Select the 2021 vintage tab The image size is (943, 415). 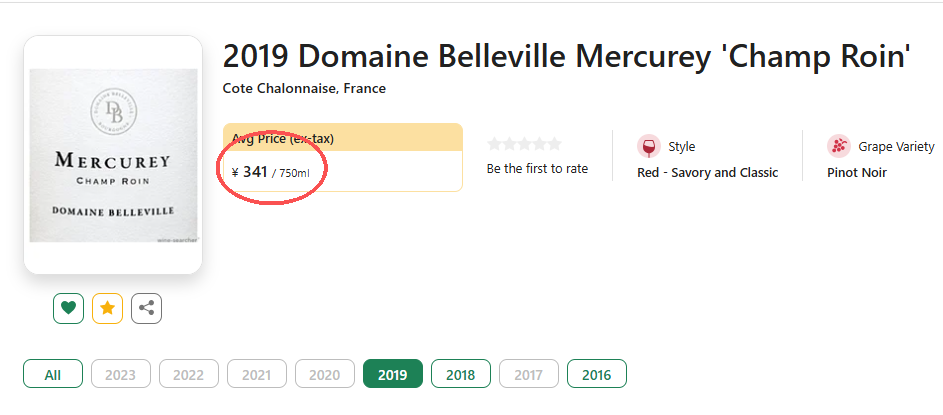(x=256, y=375)
